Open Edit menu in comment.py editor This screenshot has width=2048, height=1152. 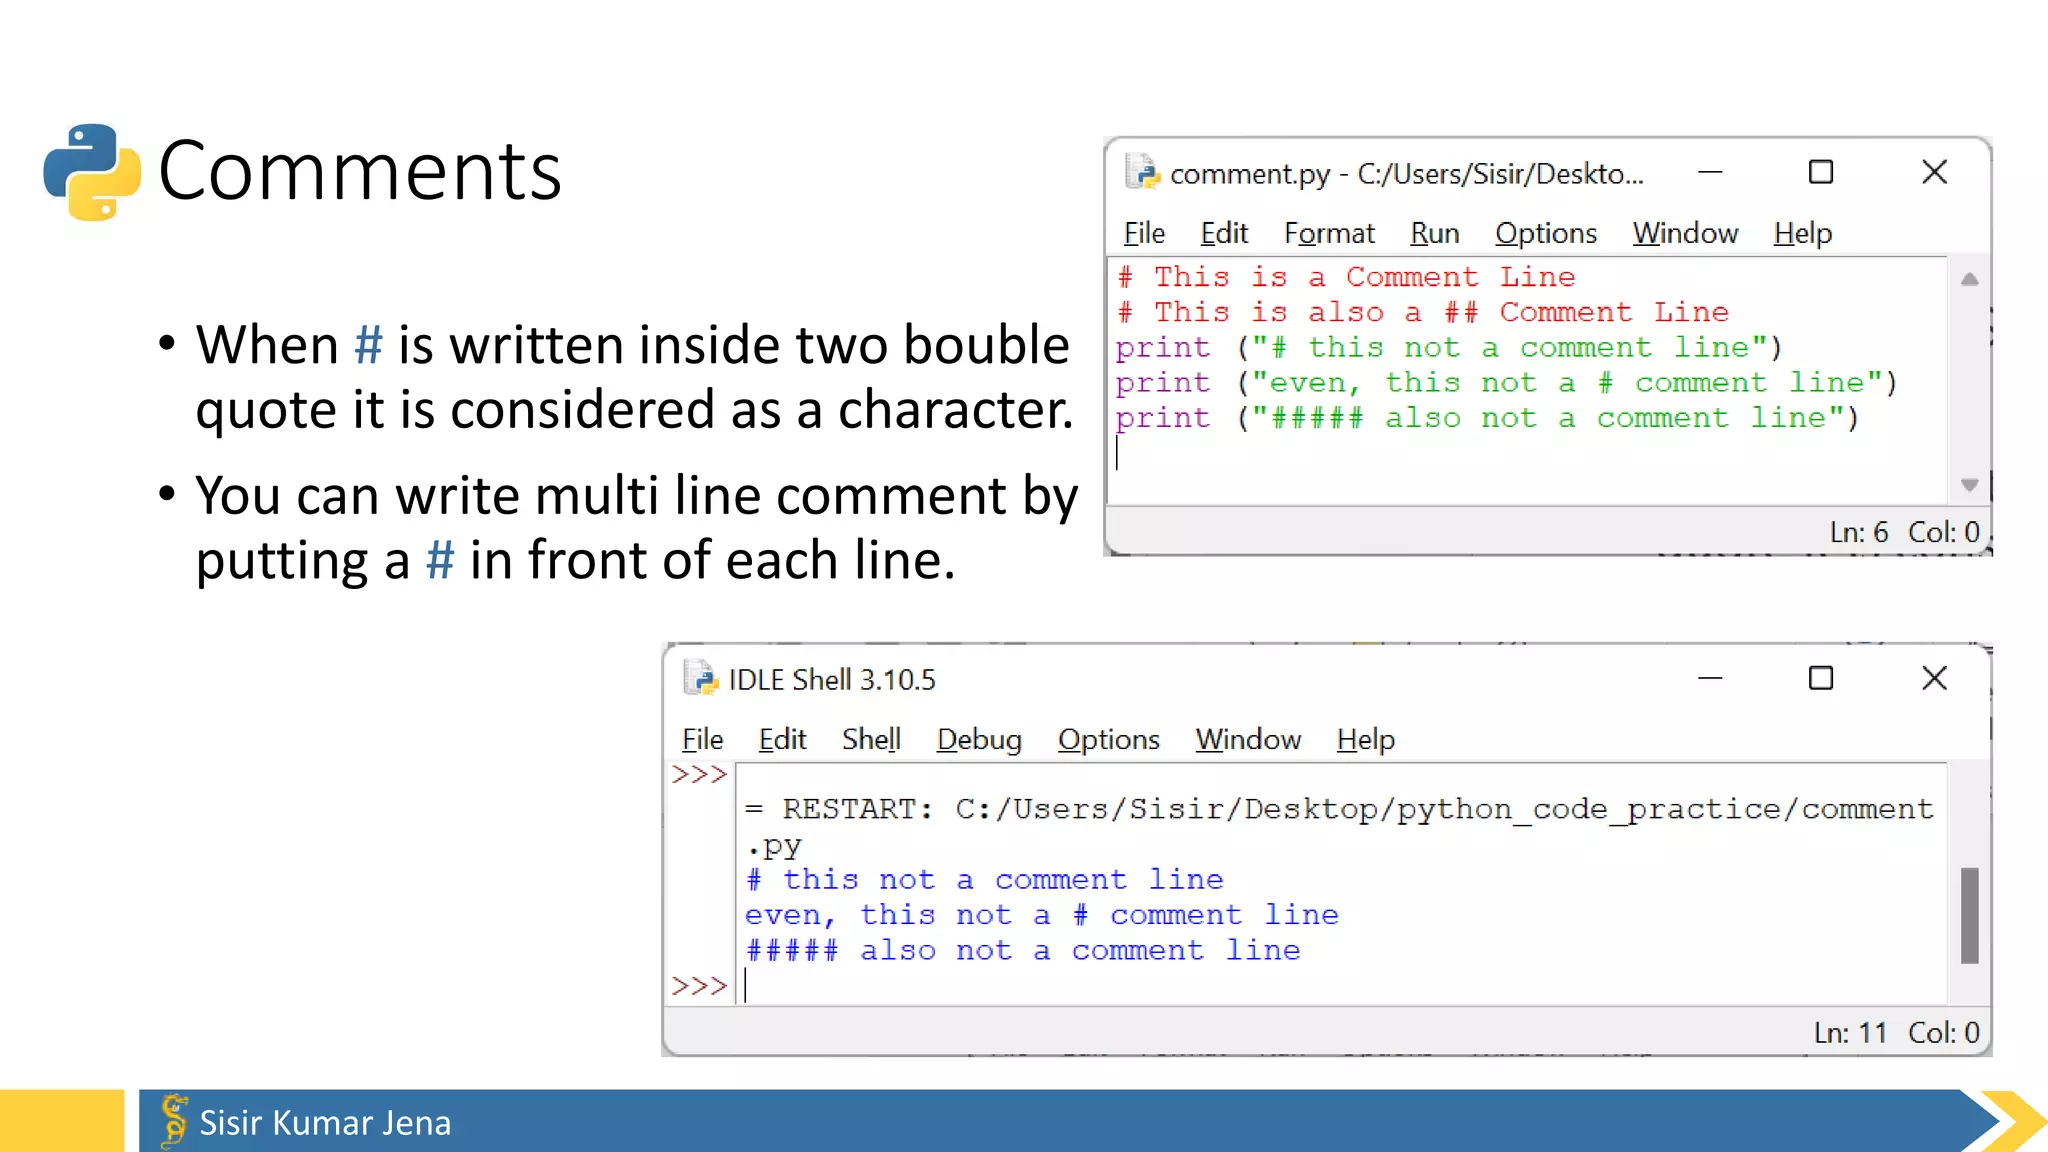1224,233
